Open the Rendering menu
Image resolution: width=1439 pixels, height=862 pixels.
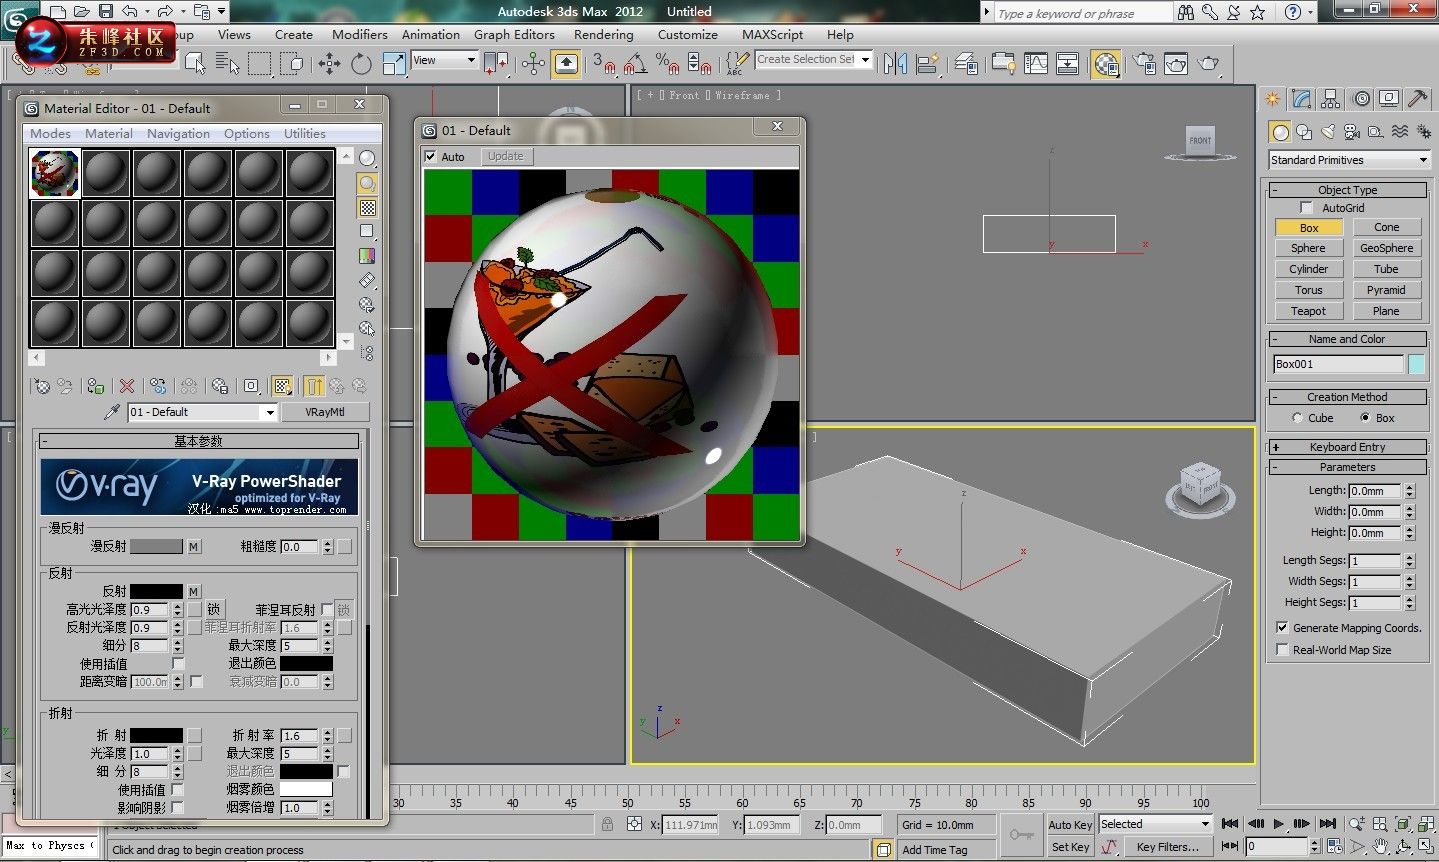[x=603, y=34]
